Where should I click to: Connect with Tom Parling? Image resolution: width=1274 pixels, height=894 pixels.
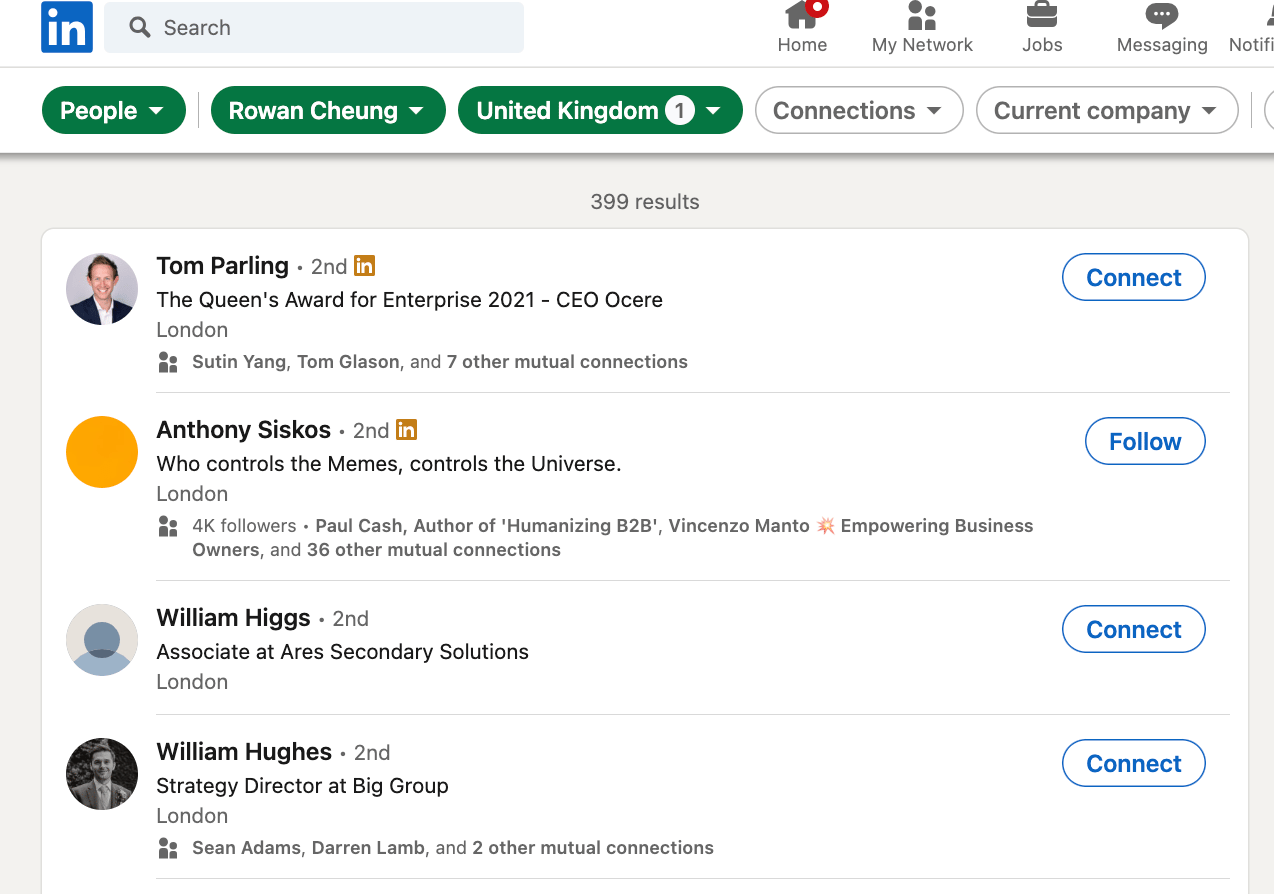[1133, 278]
